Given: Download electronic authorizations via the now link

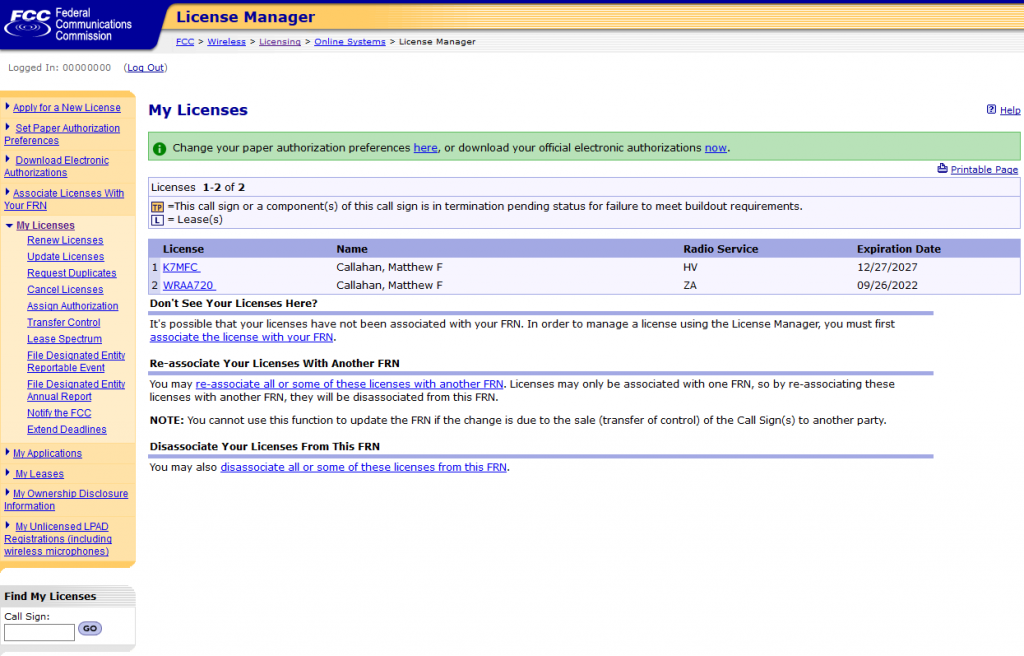Looking at the screenshot, I should [715, 147].
